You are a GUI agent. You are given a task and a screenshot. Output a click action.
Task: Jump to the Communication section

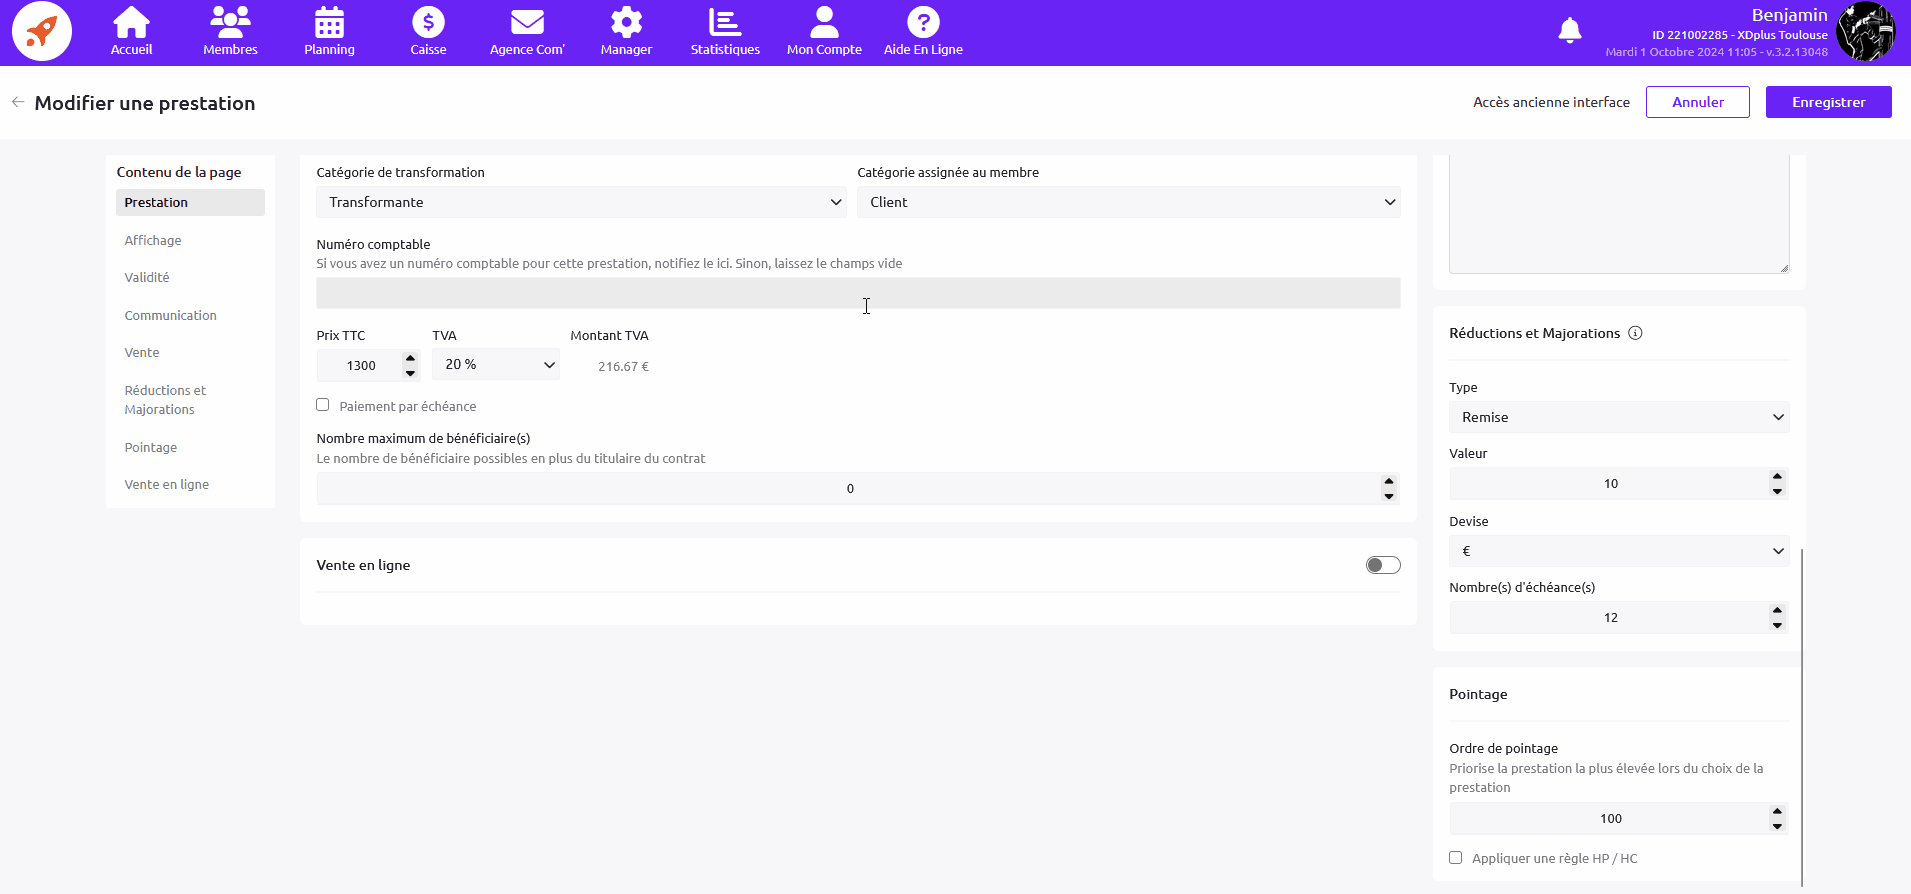coord(170,315)
